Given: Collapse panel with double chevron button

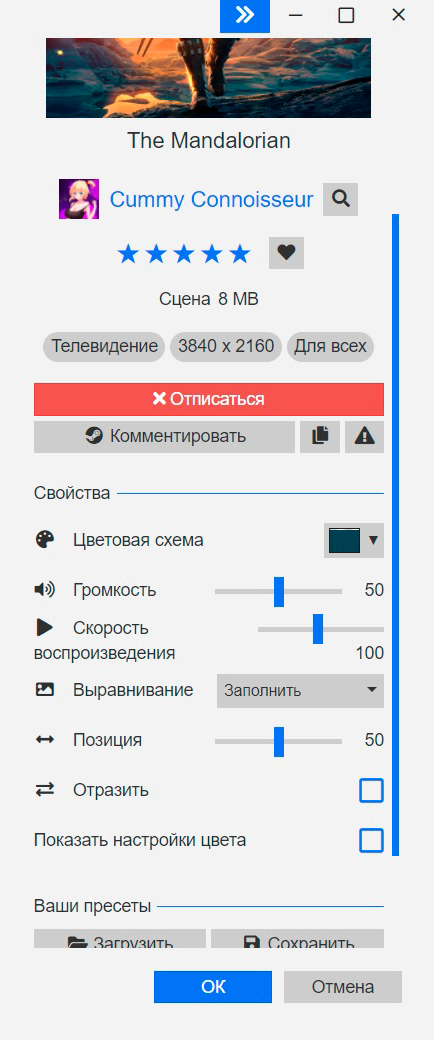Looking at the screenshot, I should [x=245, y=16].
